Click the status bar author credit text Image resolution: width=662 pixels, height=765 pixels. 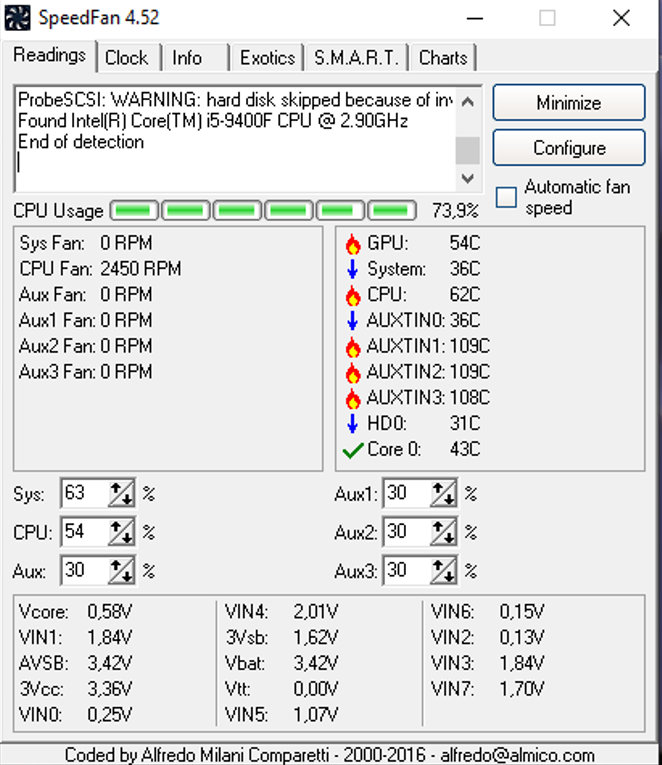tap(330, 755)
